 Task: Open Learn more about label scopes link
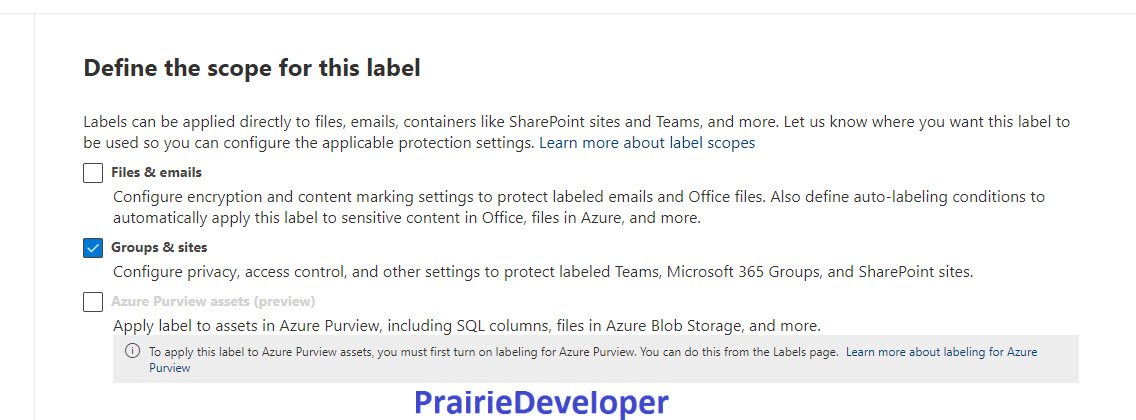647,143
